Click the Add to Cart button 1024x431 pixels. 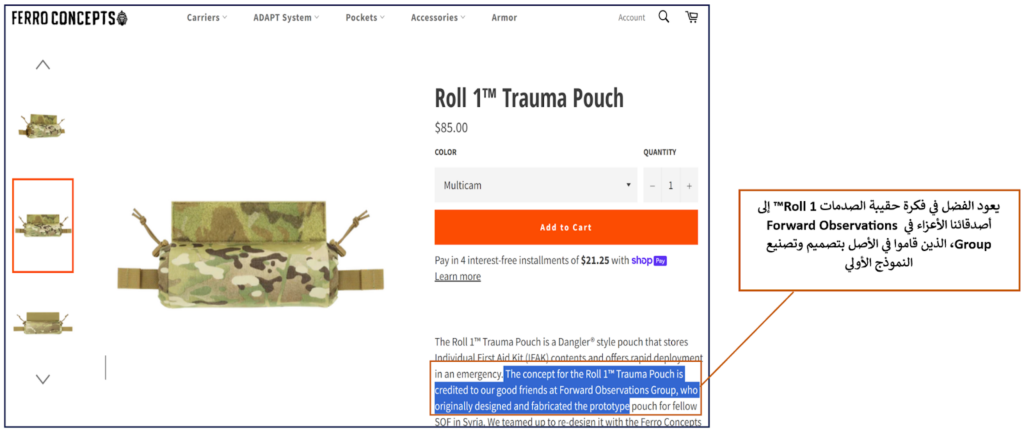click(x=566, y=227)
